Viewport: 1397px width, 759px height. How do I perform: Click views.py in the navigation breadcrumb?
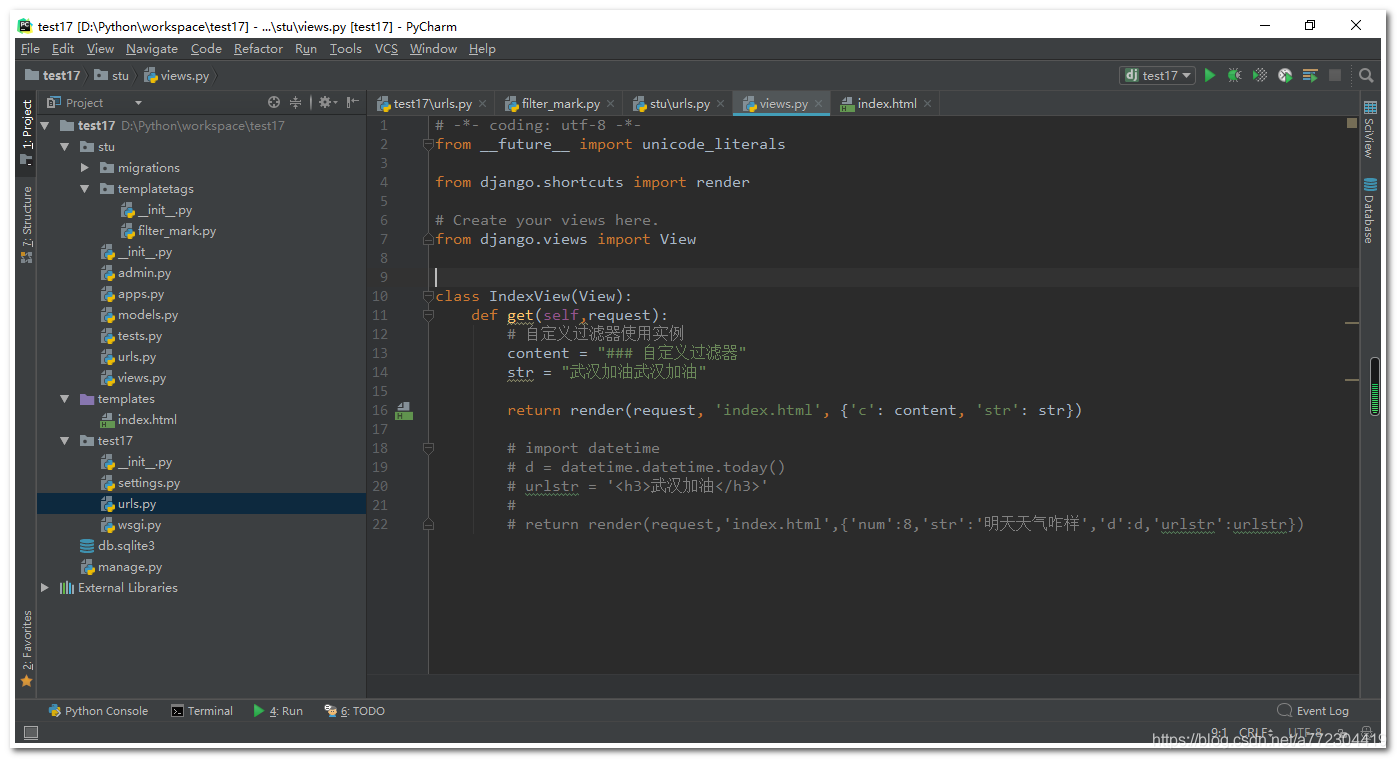point(177,75)
